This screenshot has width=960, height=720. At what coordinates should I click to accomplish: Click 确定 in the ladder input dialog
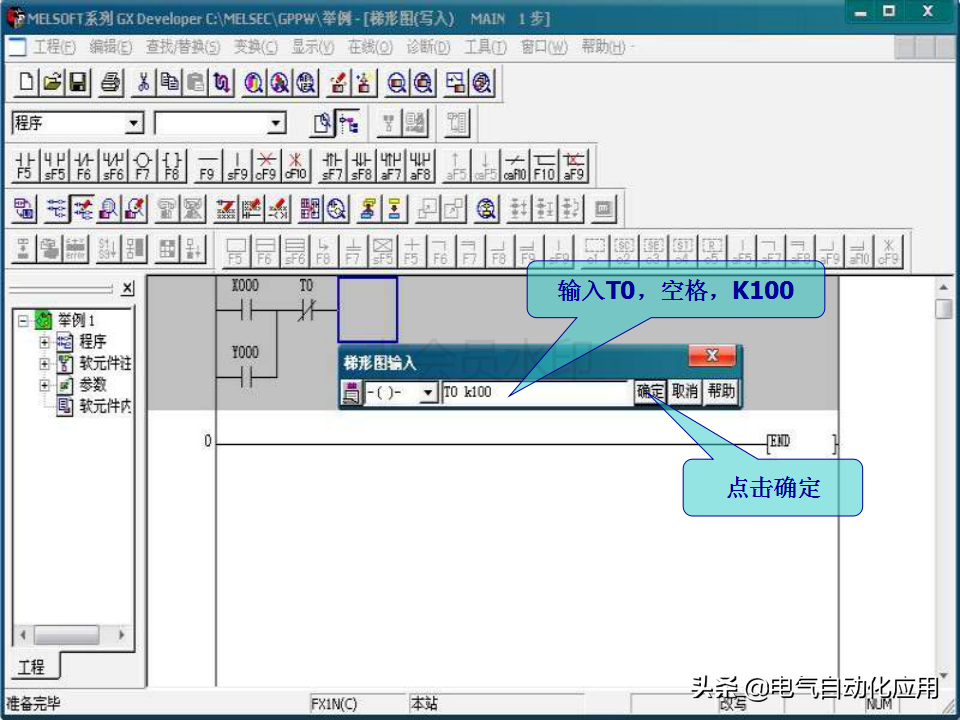click(650, 392)
